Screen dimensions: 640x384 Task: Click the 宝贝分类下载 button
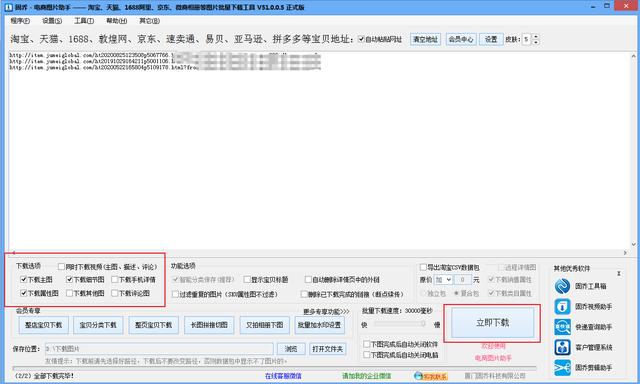click(x=98, y=325)
